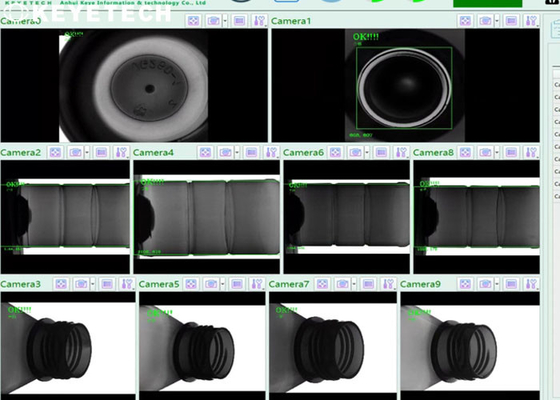Click the Camera3 snapshot camera icon
This screenshot has height=400, width=560.
click(x=81, y=284)
